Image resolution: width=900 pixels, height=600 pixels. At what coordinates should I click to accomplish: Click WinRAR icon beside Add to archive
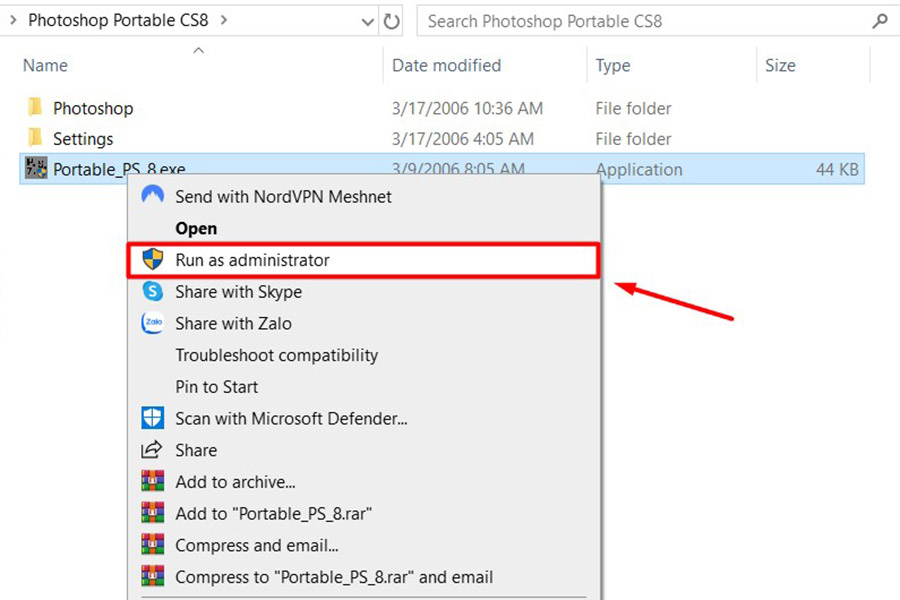(x=153, y=481)
